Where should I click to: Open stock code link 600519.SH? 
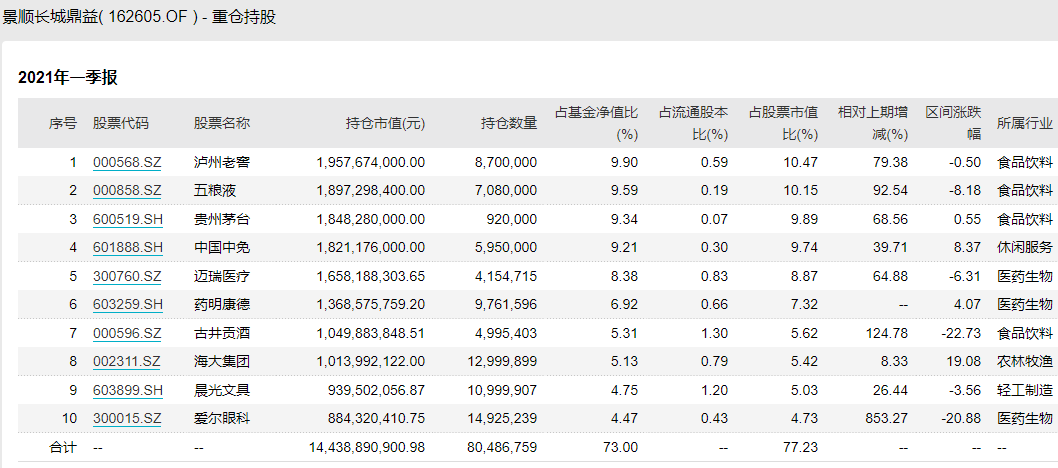pos(128,219)
